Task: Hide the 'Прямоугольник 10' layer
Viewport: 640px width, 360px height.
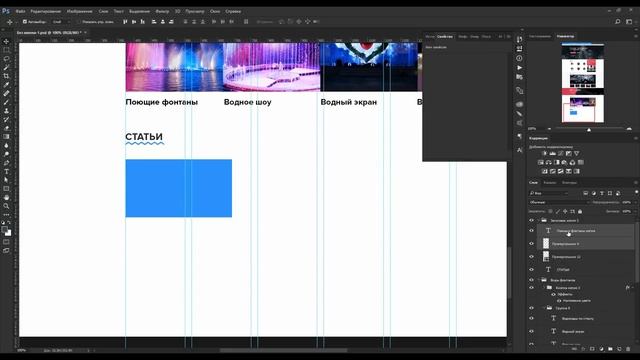Action: click(x=531, y=257)
